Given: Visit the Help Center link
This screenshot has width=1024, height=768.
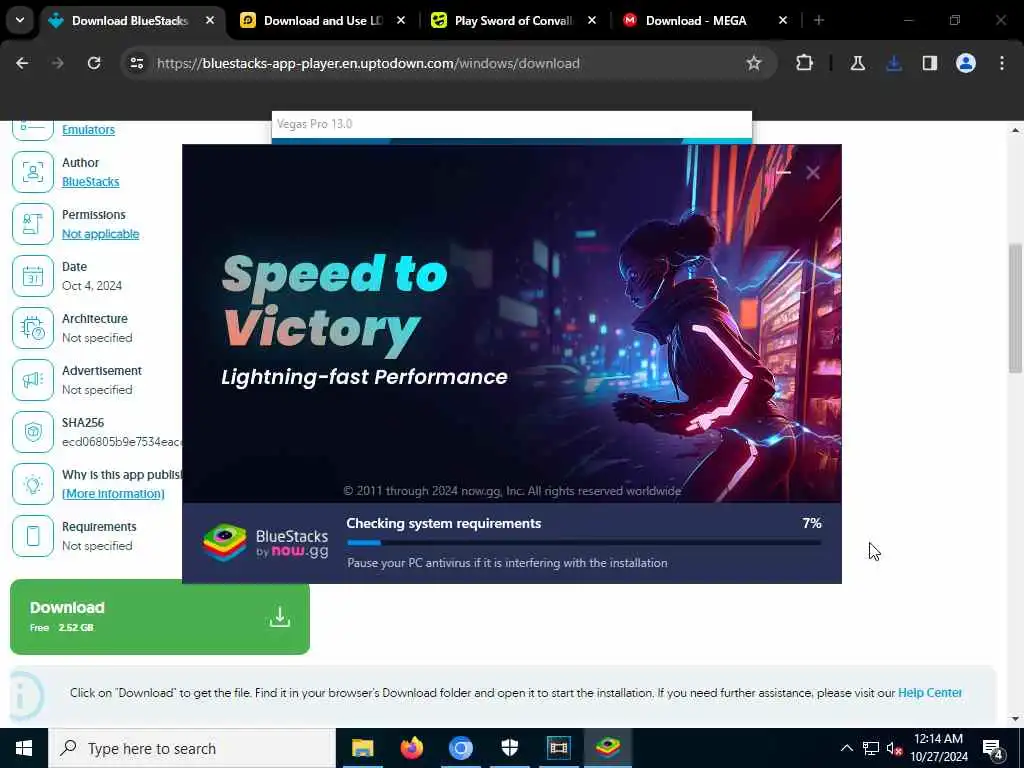Looking at the screenshot, I should click(x=929, y=693).
